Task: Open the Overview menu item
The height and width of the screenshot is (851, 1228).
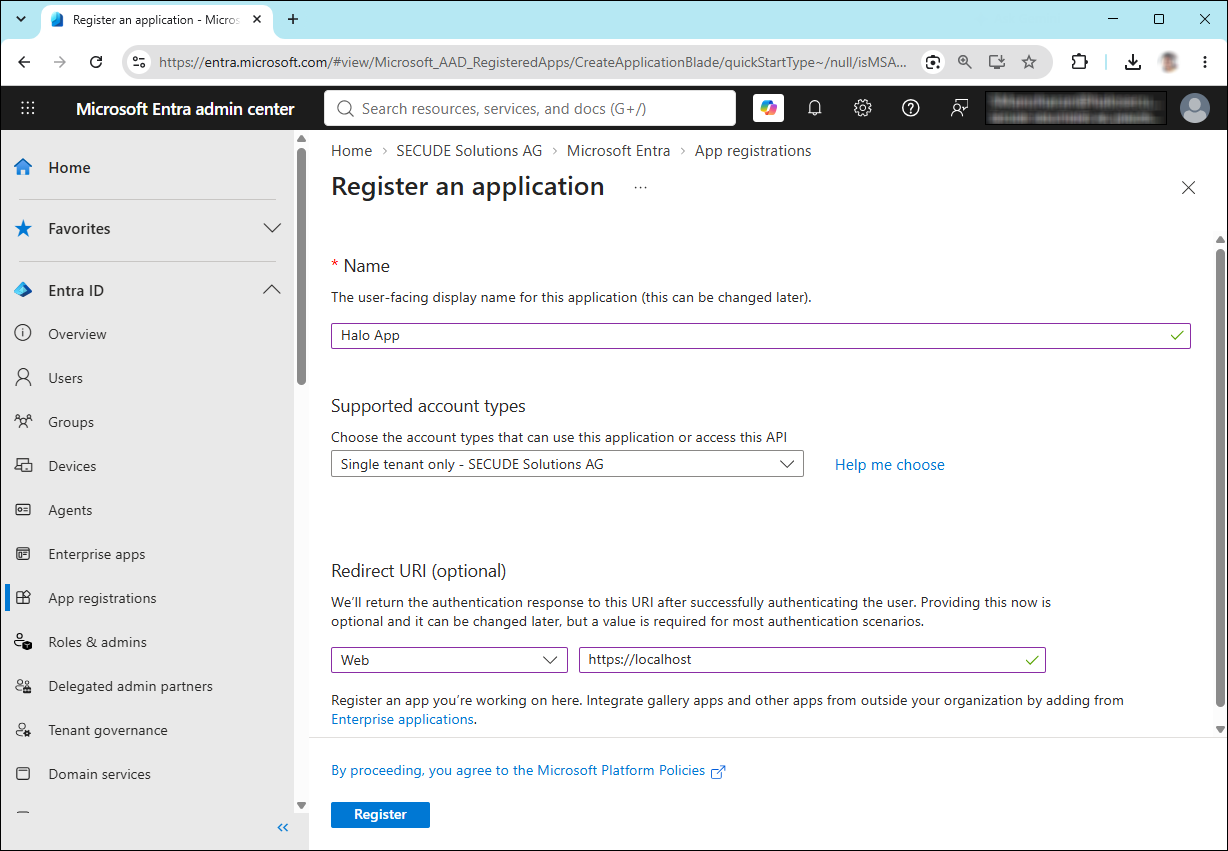Action: [x=77, y=334]
